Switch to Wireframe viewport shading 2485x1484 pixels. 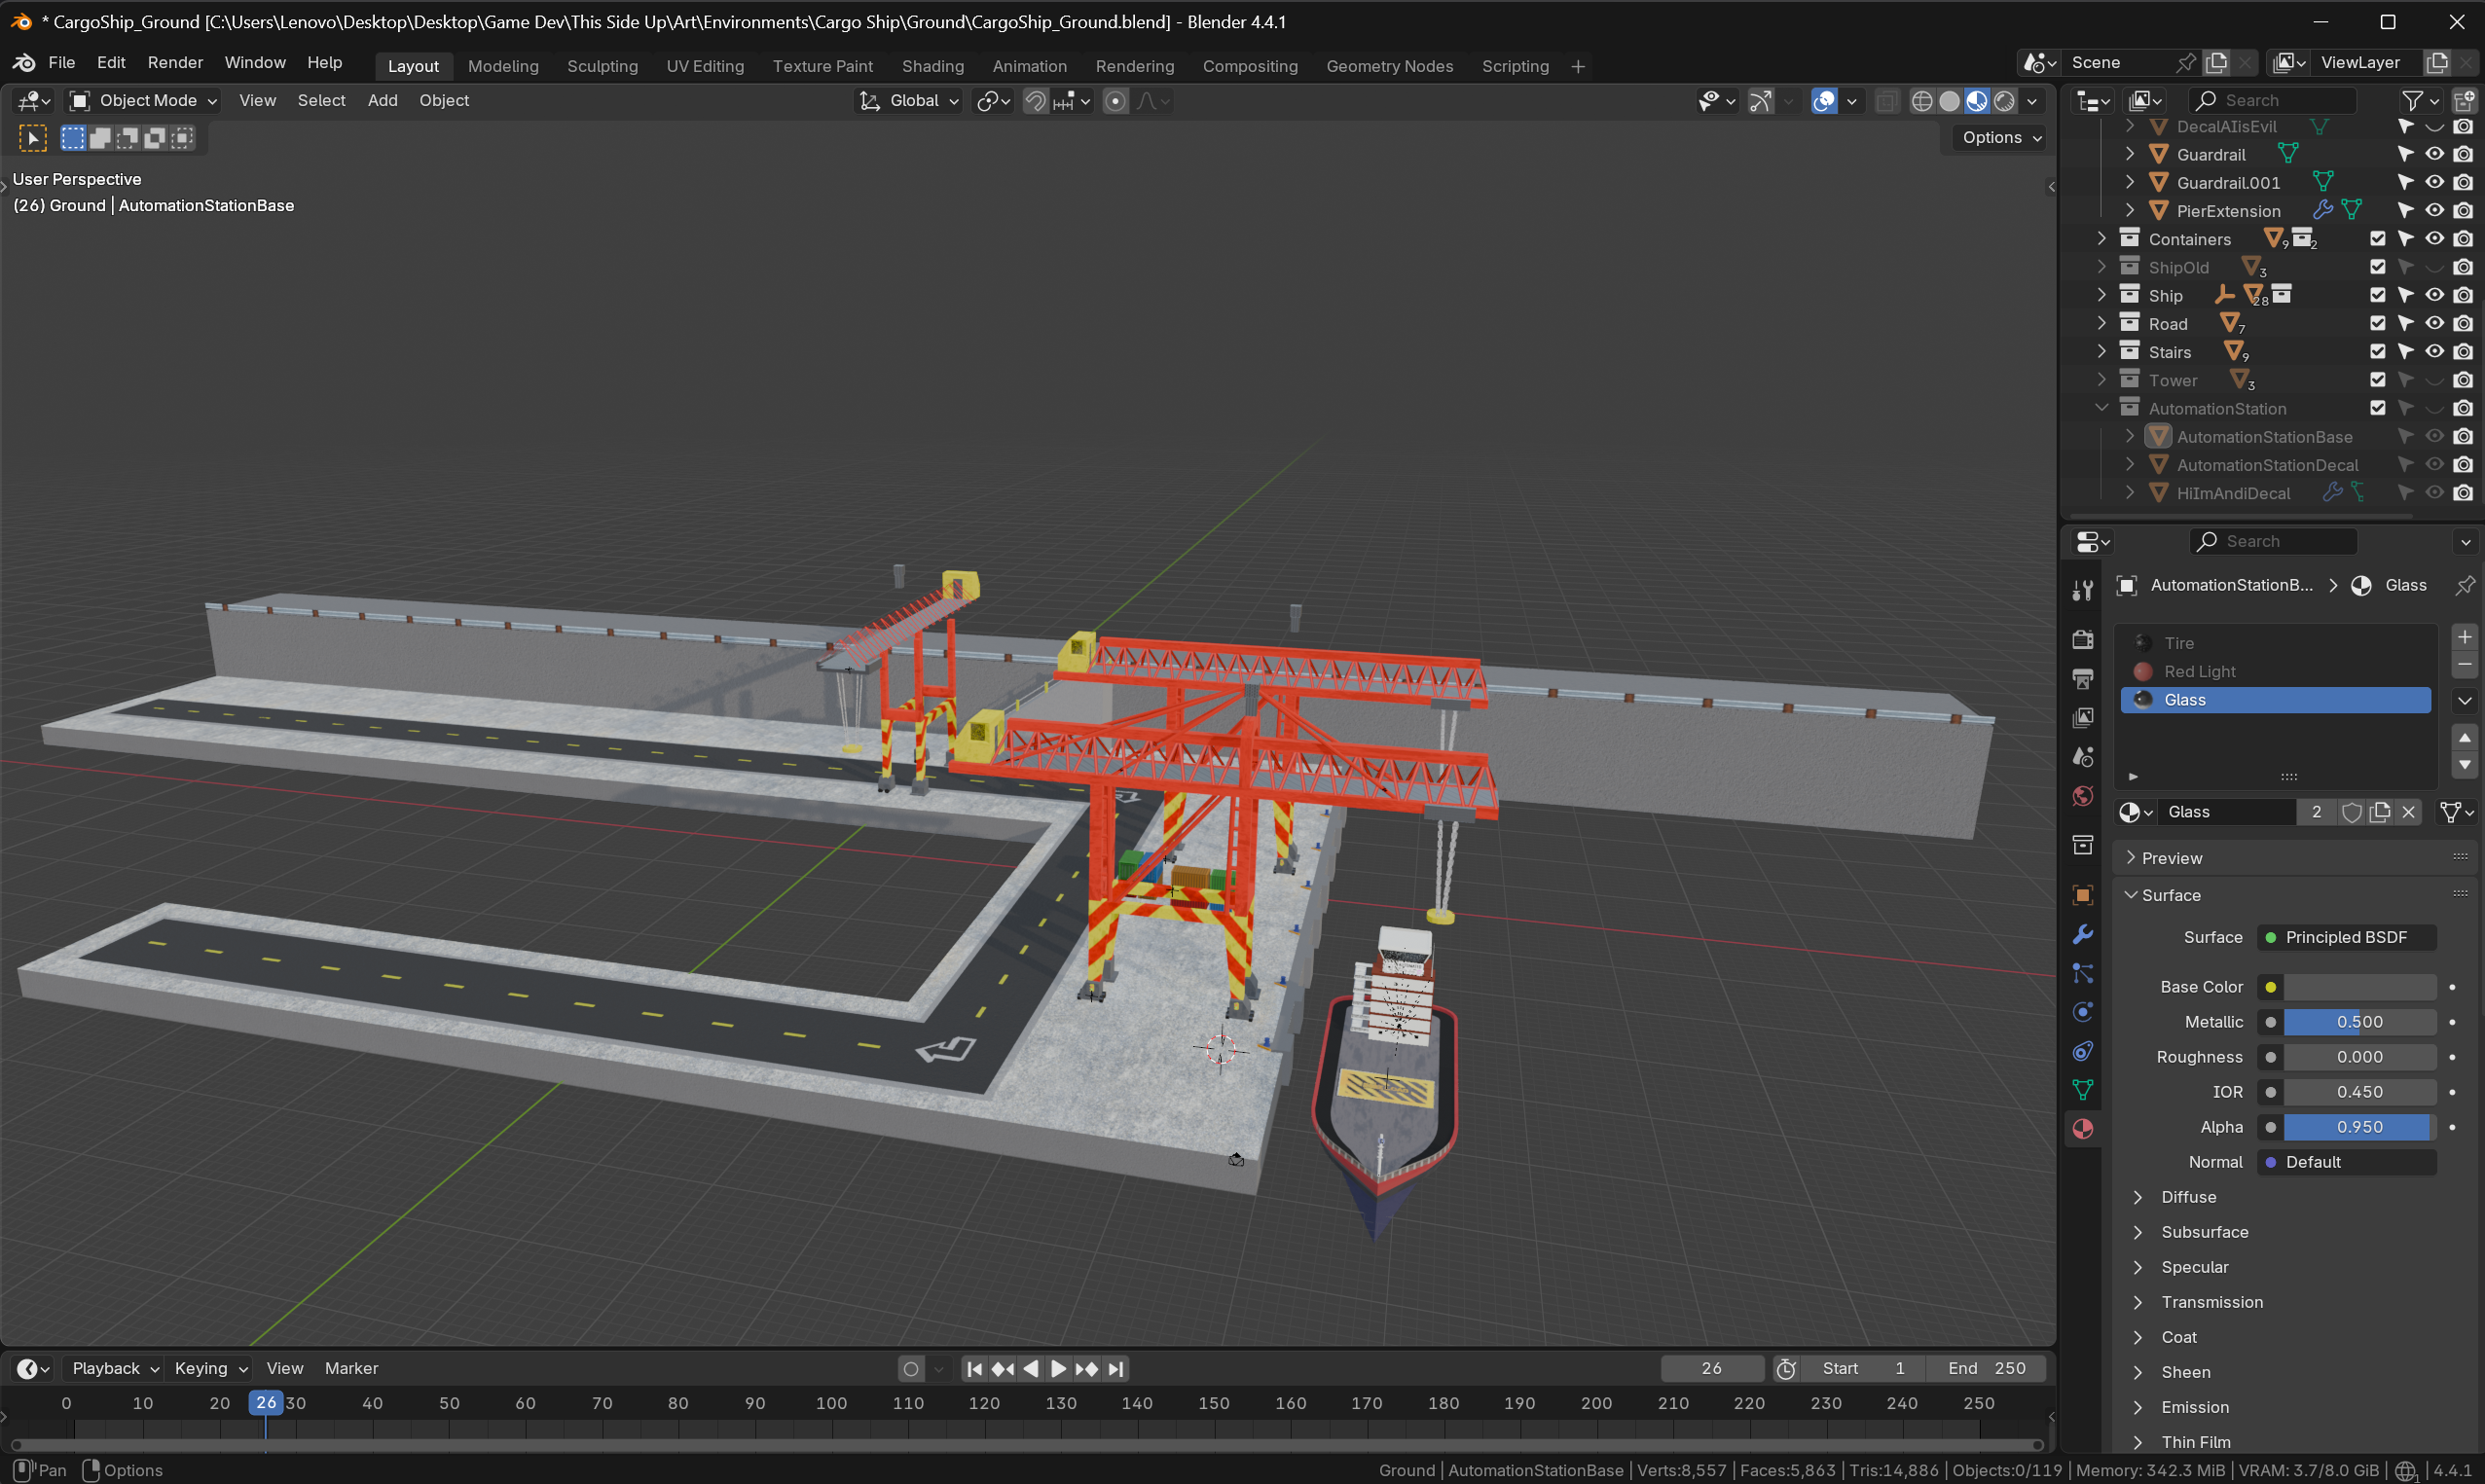1921,101
